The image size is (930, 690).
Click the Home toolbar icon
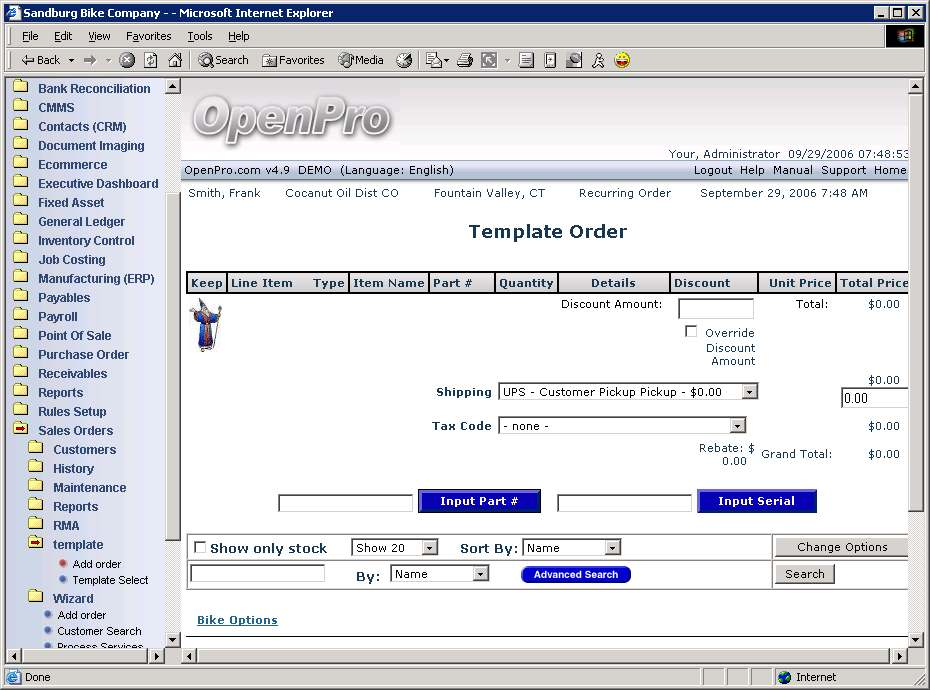(x=176, y=60)
